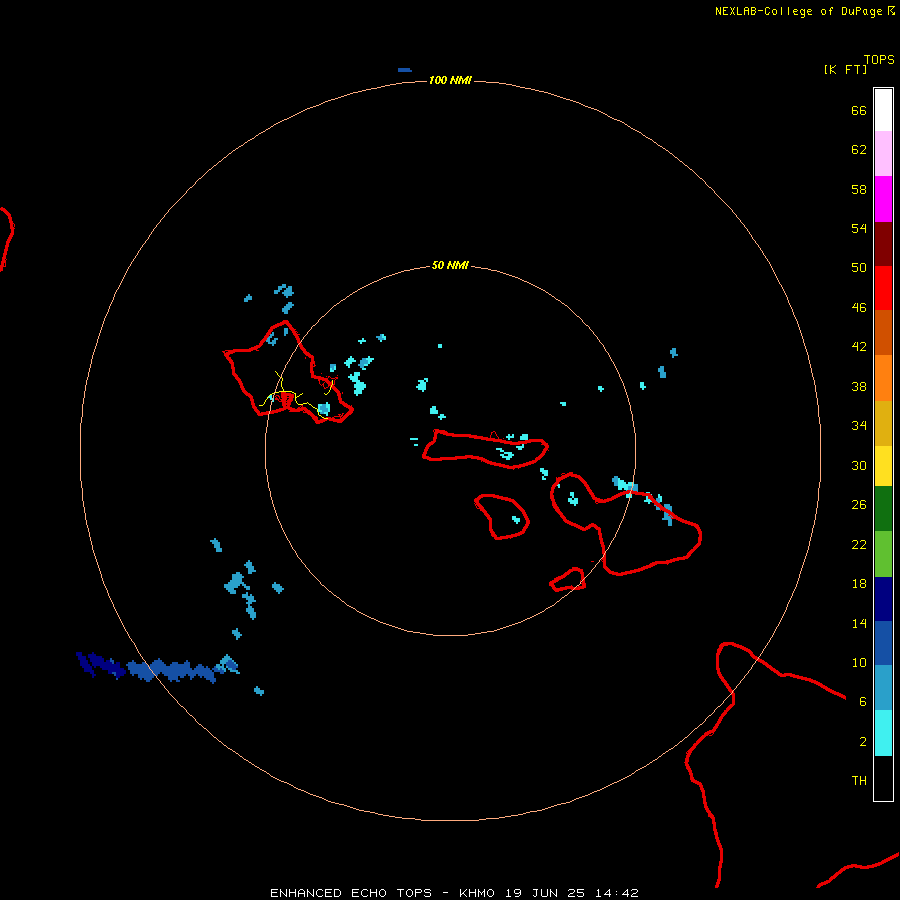
Task: Click the NEXLAB-College of DuPage credit text
Action: (804, 11)
